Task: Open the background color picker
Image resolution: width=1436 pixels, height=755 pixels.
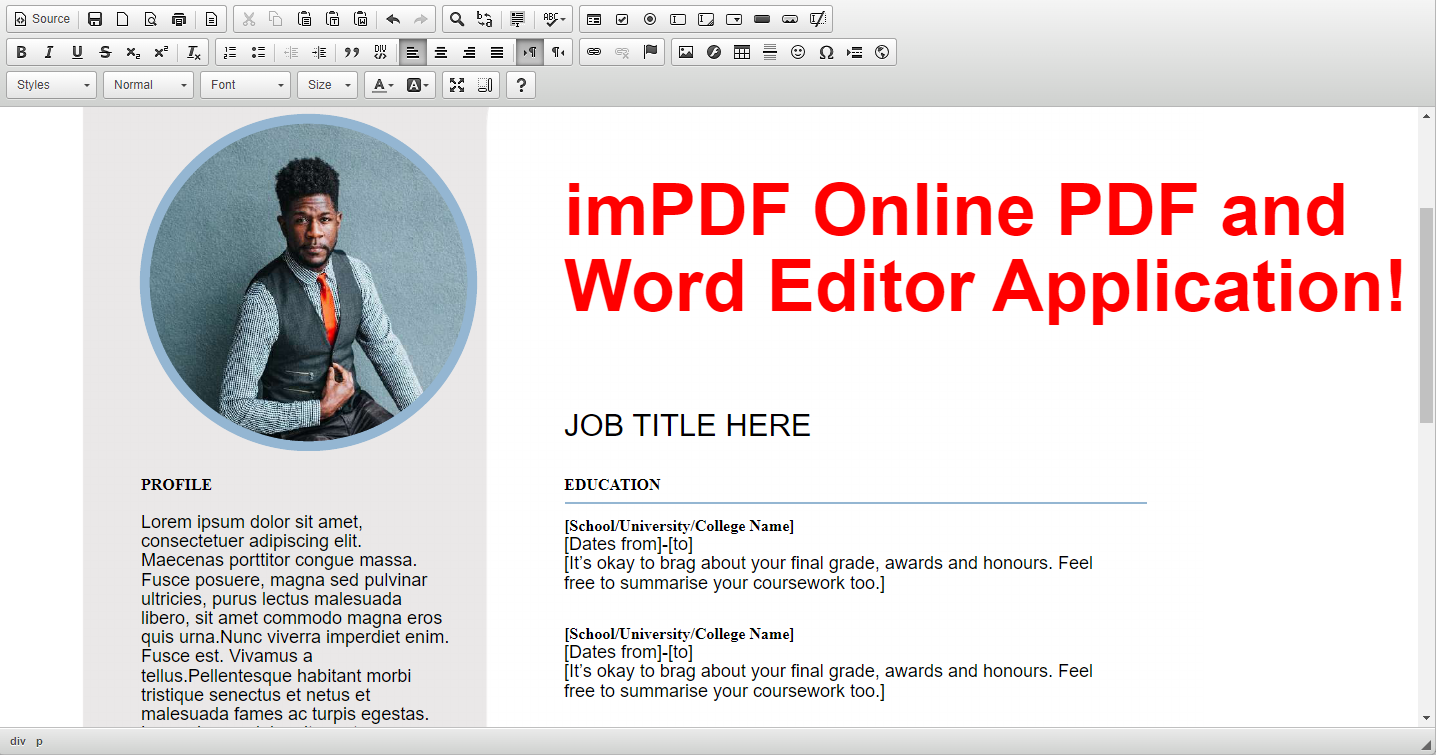Action: [418, 85]
